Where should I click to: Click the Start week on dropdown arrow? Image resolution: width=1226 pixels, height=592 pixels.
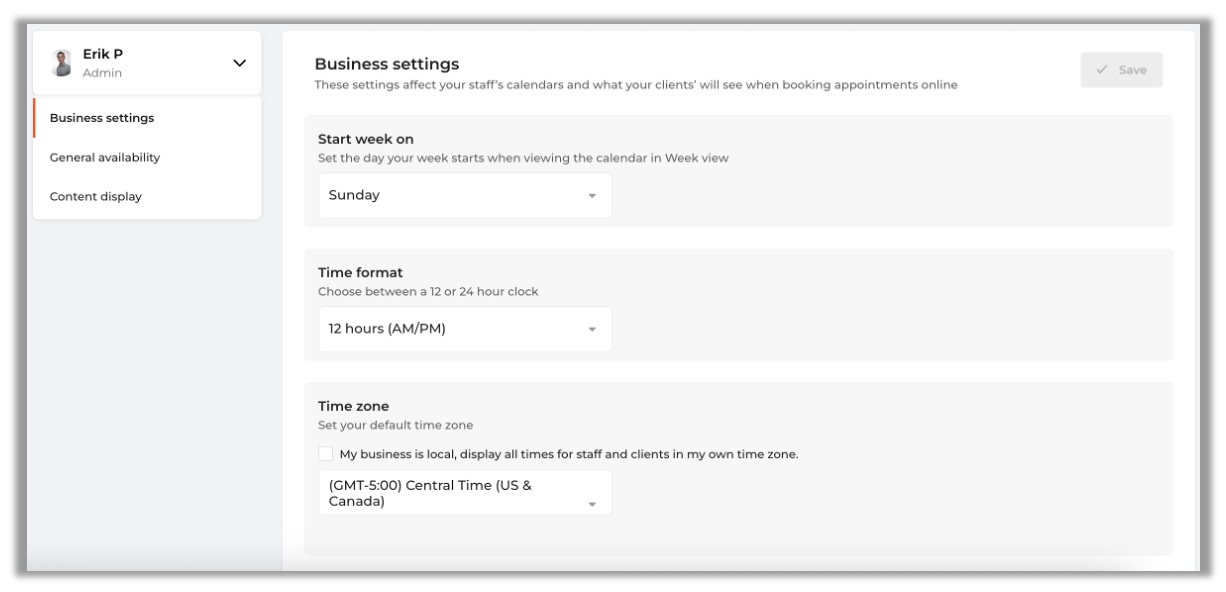592,197
